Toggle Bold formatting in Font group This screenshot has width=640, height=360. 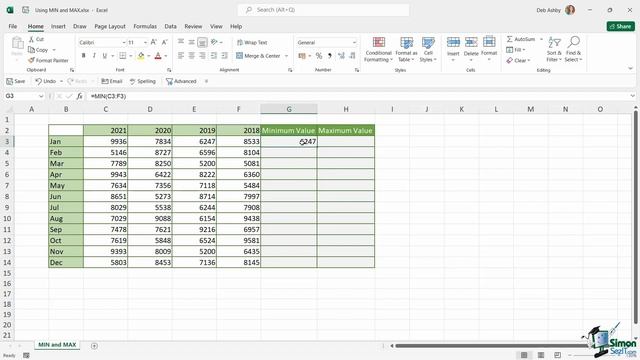(x=84, y=56)
